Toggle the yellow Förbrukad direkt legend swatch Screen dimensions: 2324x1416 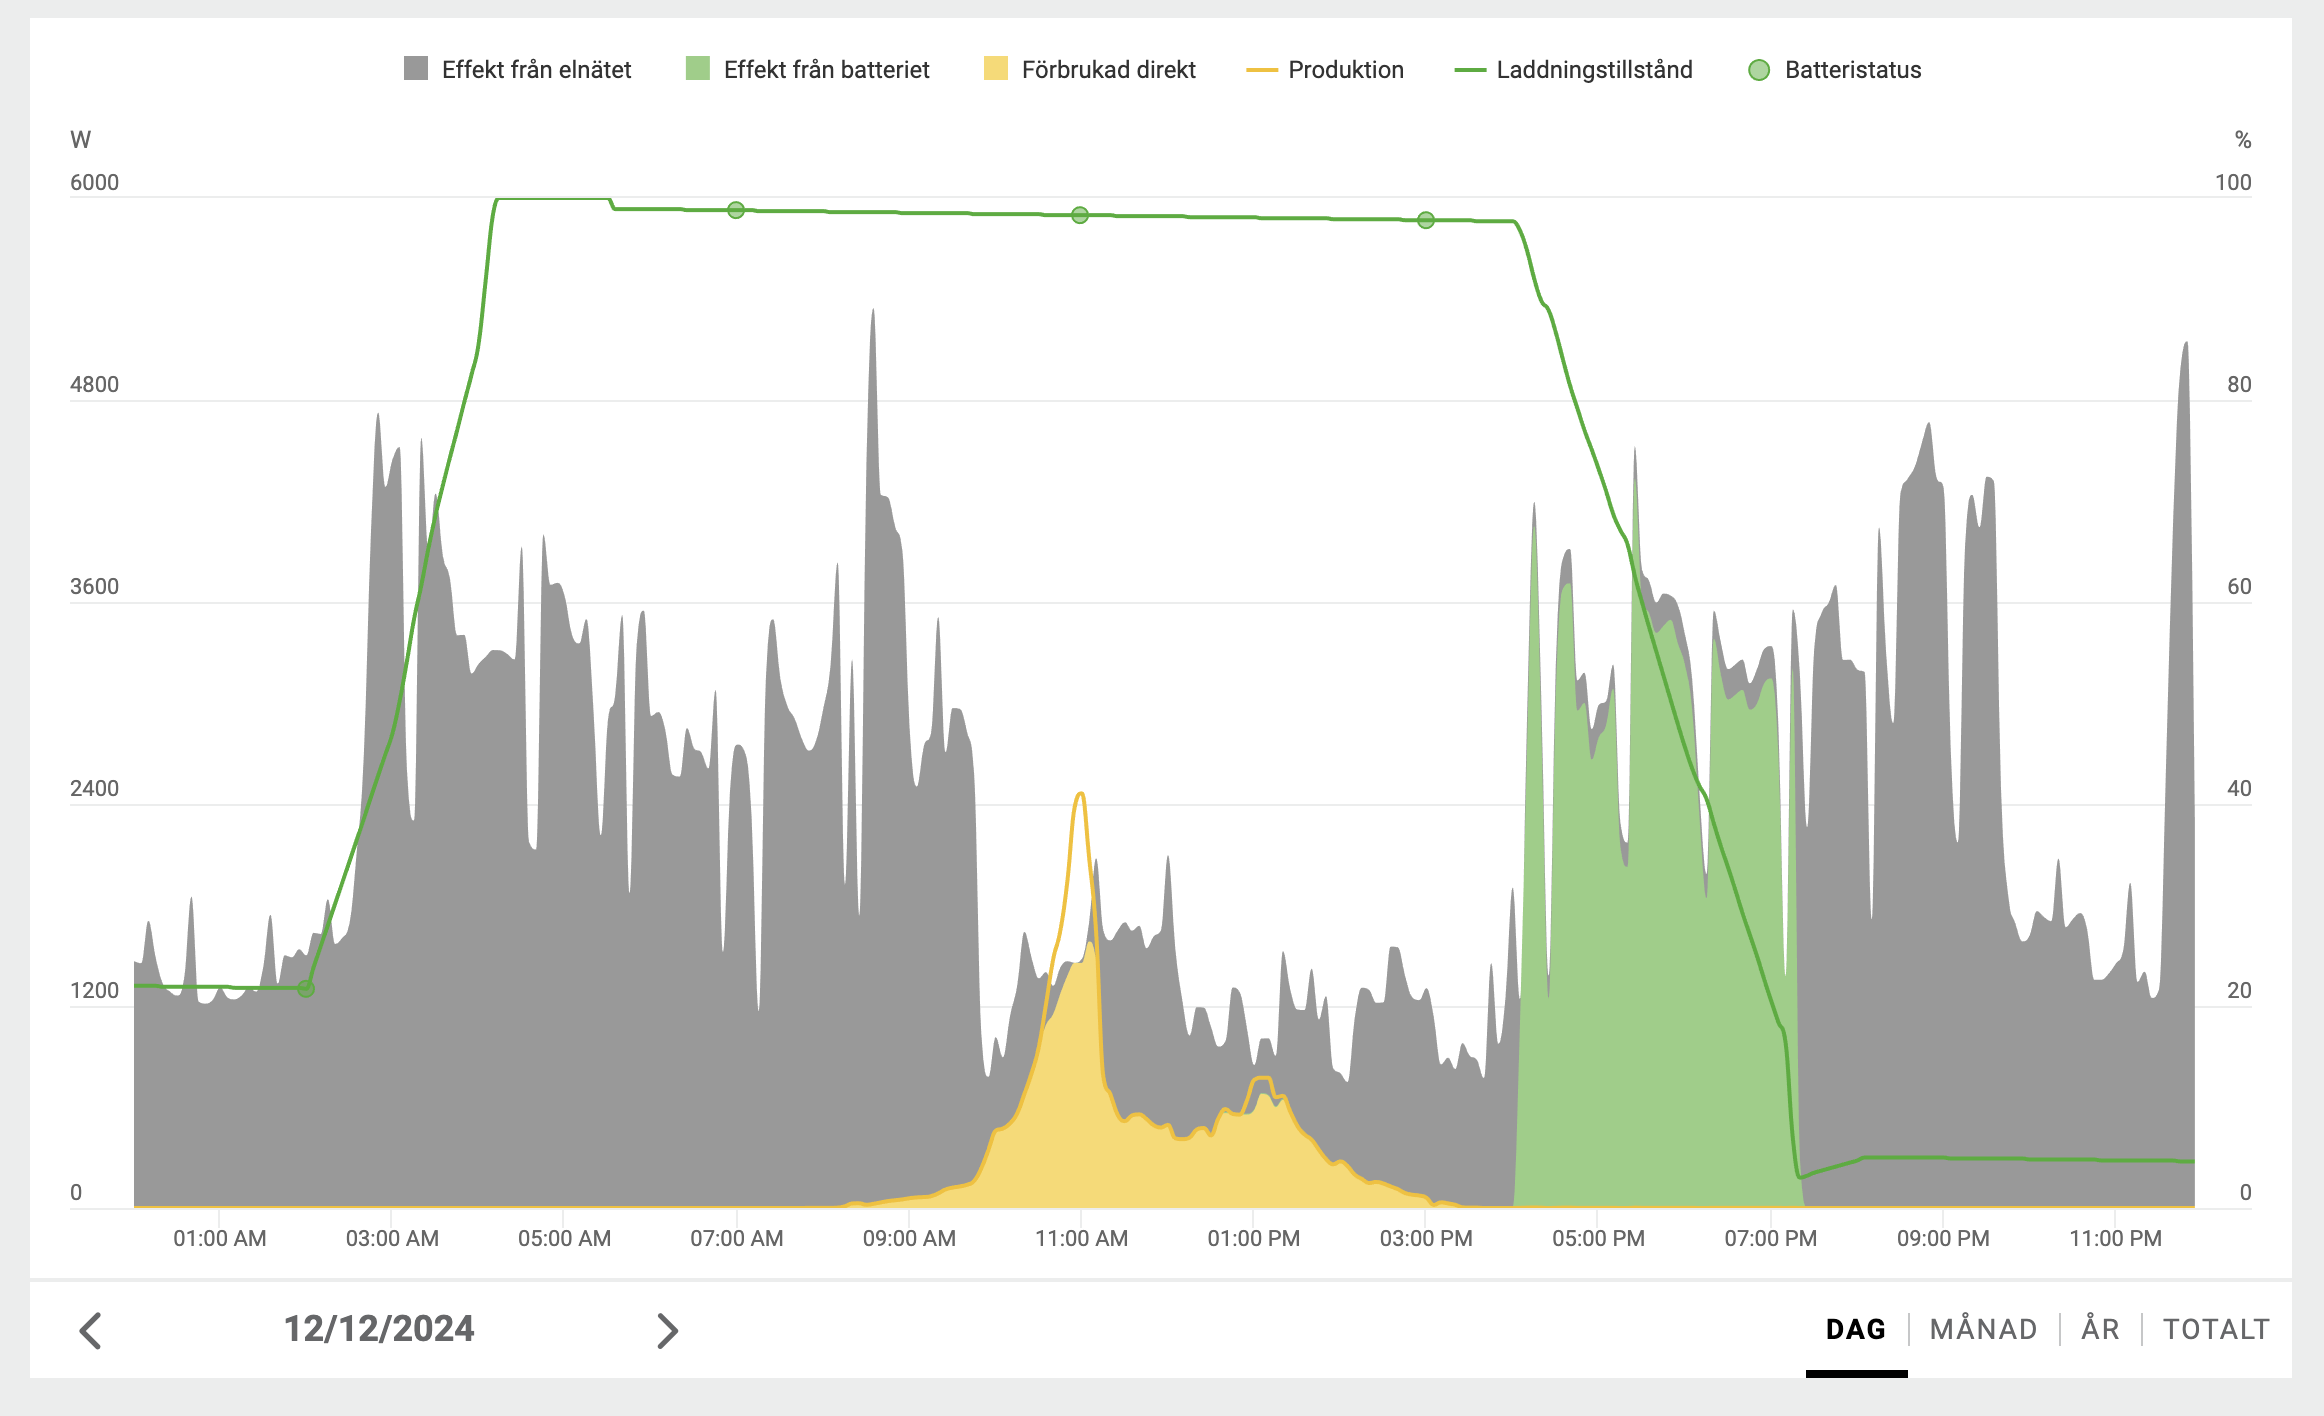click(x=996, y=69)
